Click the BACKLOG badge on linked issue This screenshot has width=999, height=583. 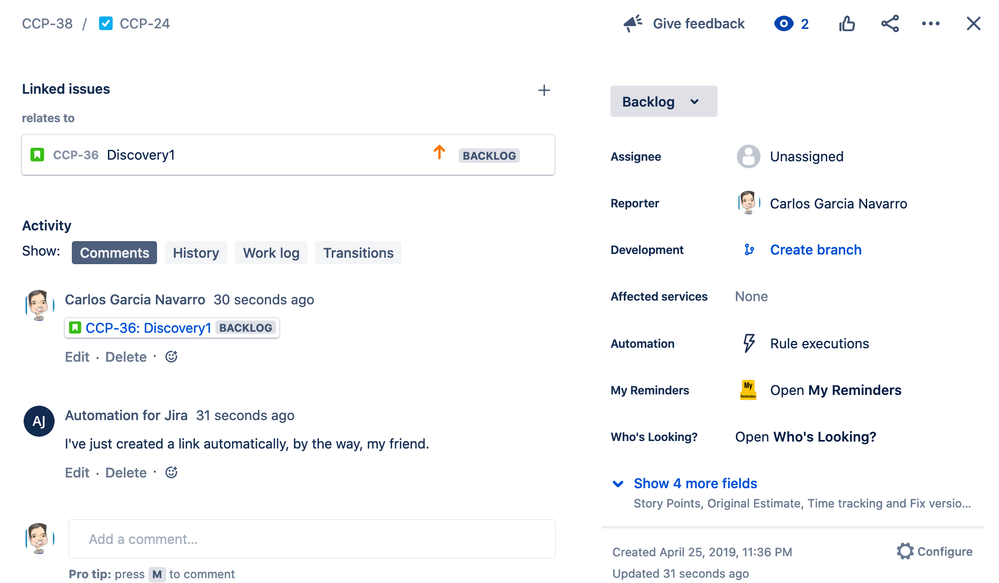click(489, 155)
